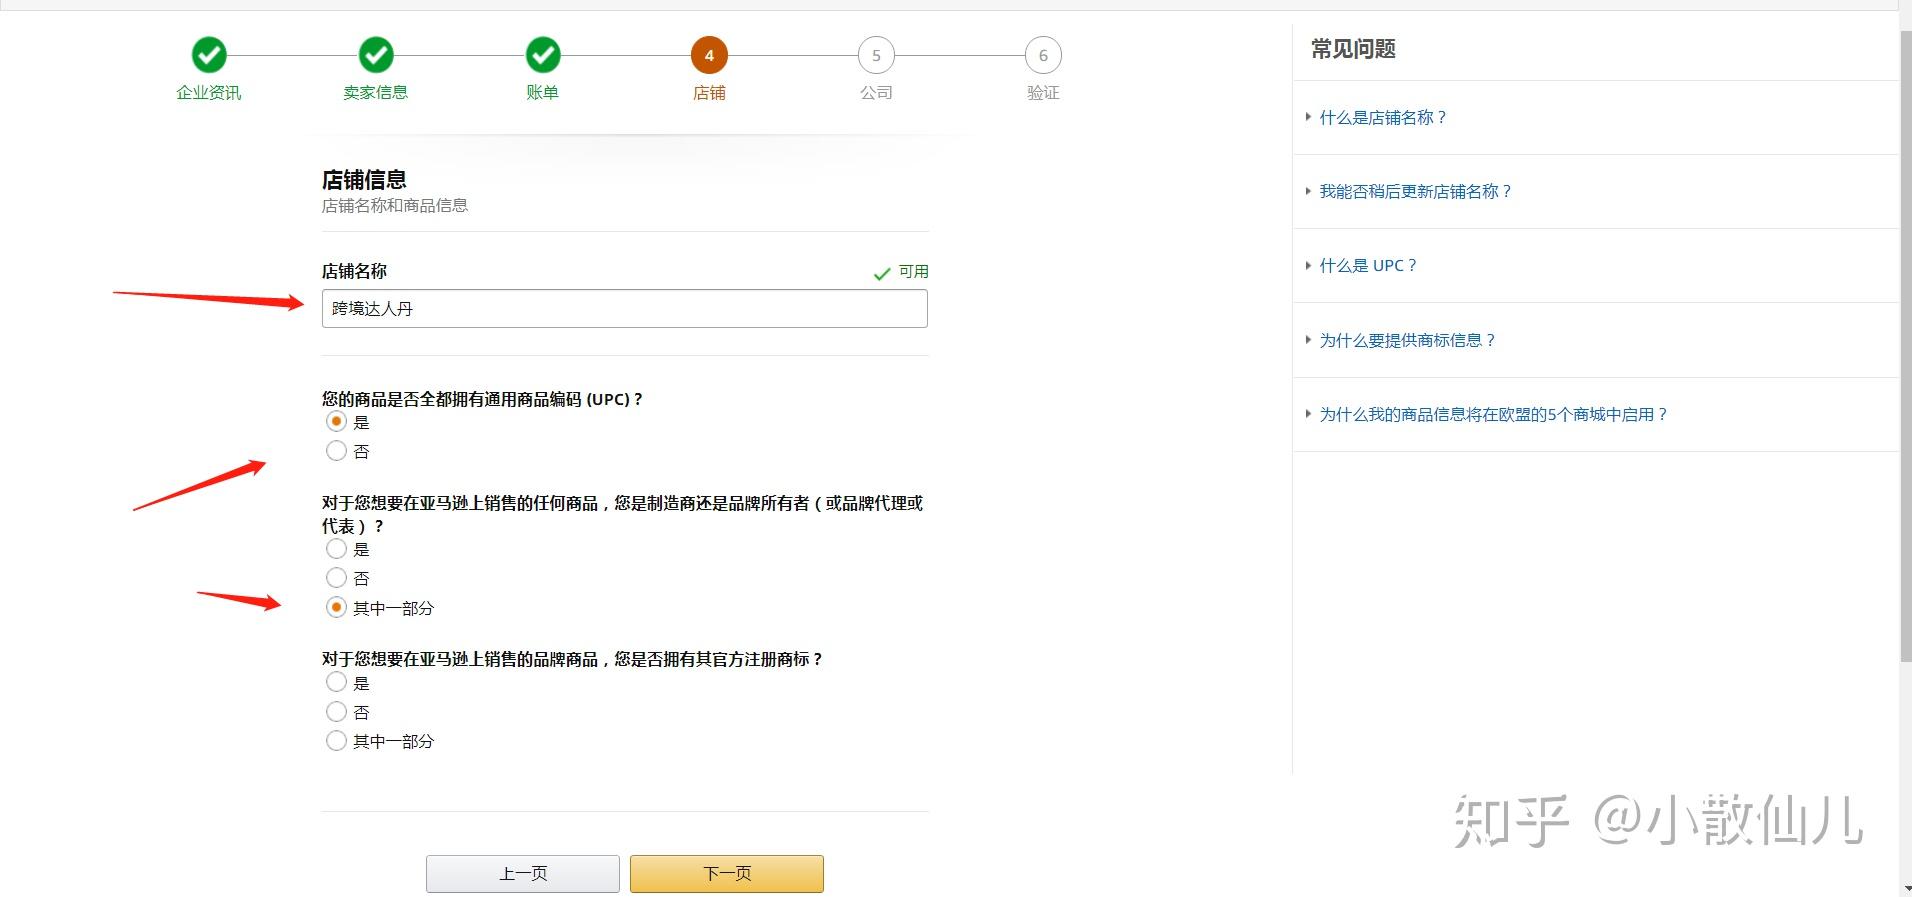Screen dimensions: 1912x897
Task: Open FAQ about 欧盟的5个商城 listings
Action: (1493, 415)
